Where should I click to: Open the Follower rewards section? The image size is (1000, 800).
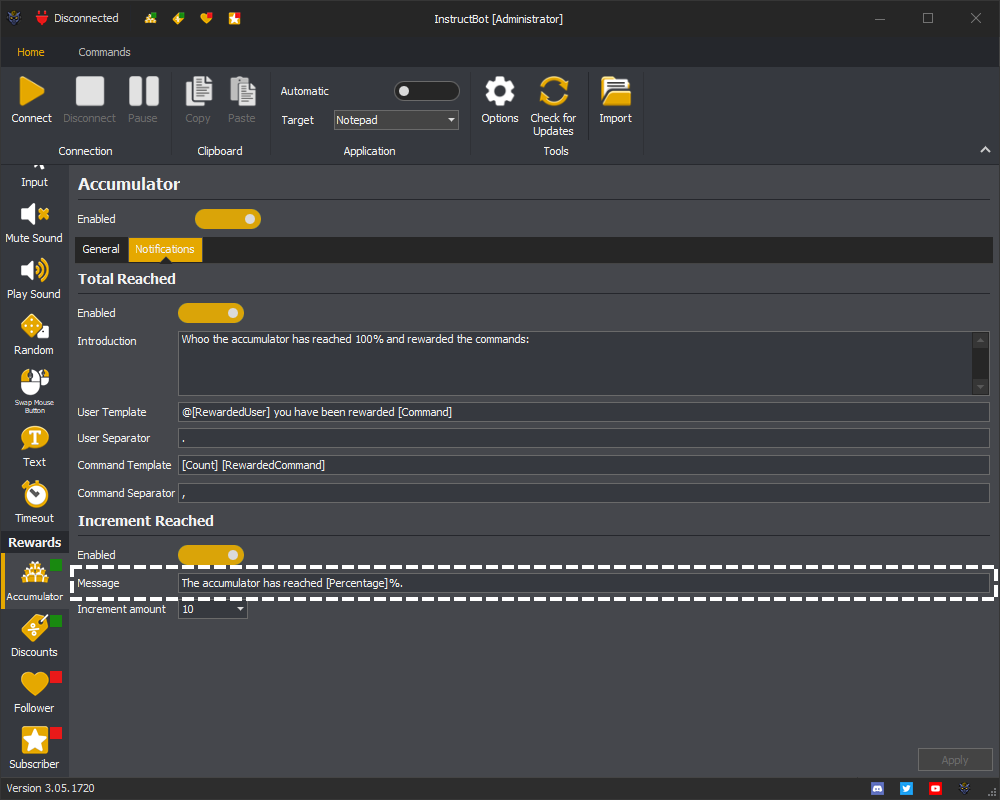pyautogui.click(x=34, y=692)
